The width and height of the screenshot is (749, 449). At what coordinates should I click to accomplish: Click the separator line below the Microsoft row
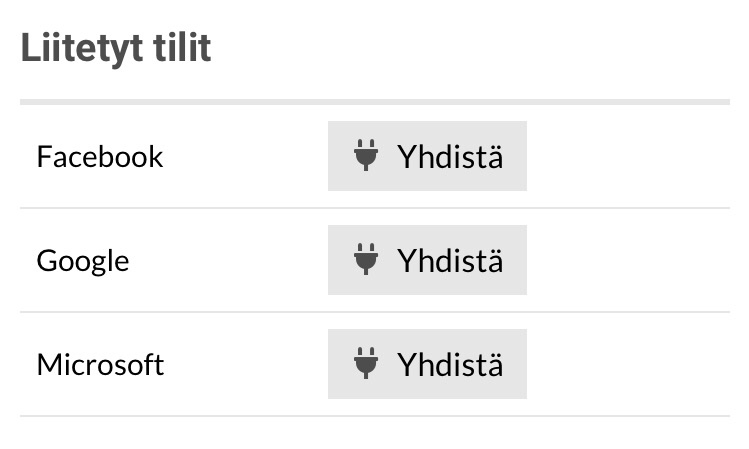coord(374,416)
